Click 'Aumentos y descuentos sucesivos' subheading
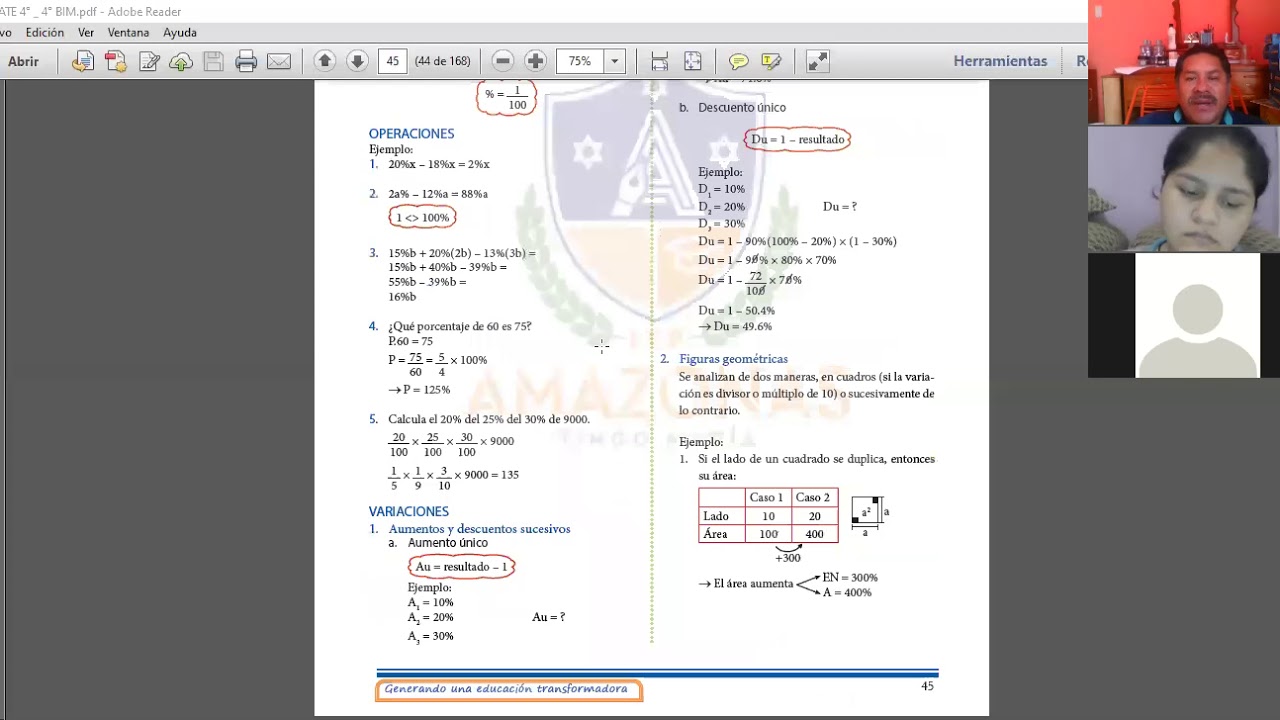 tap(479, 528)
